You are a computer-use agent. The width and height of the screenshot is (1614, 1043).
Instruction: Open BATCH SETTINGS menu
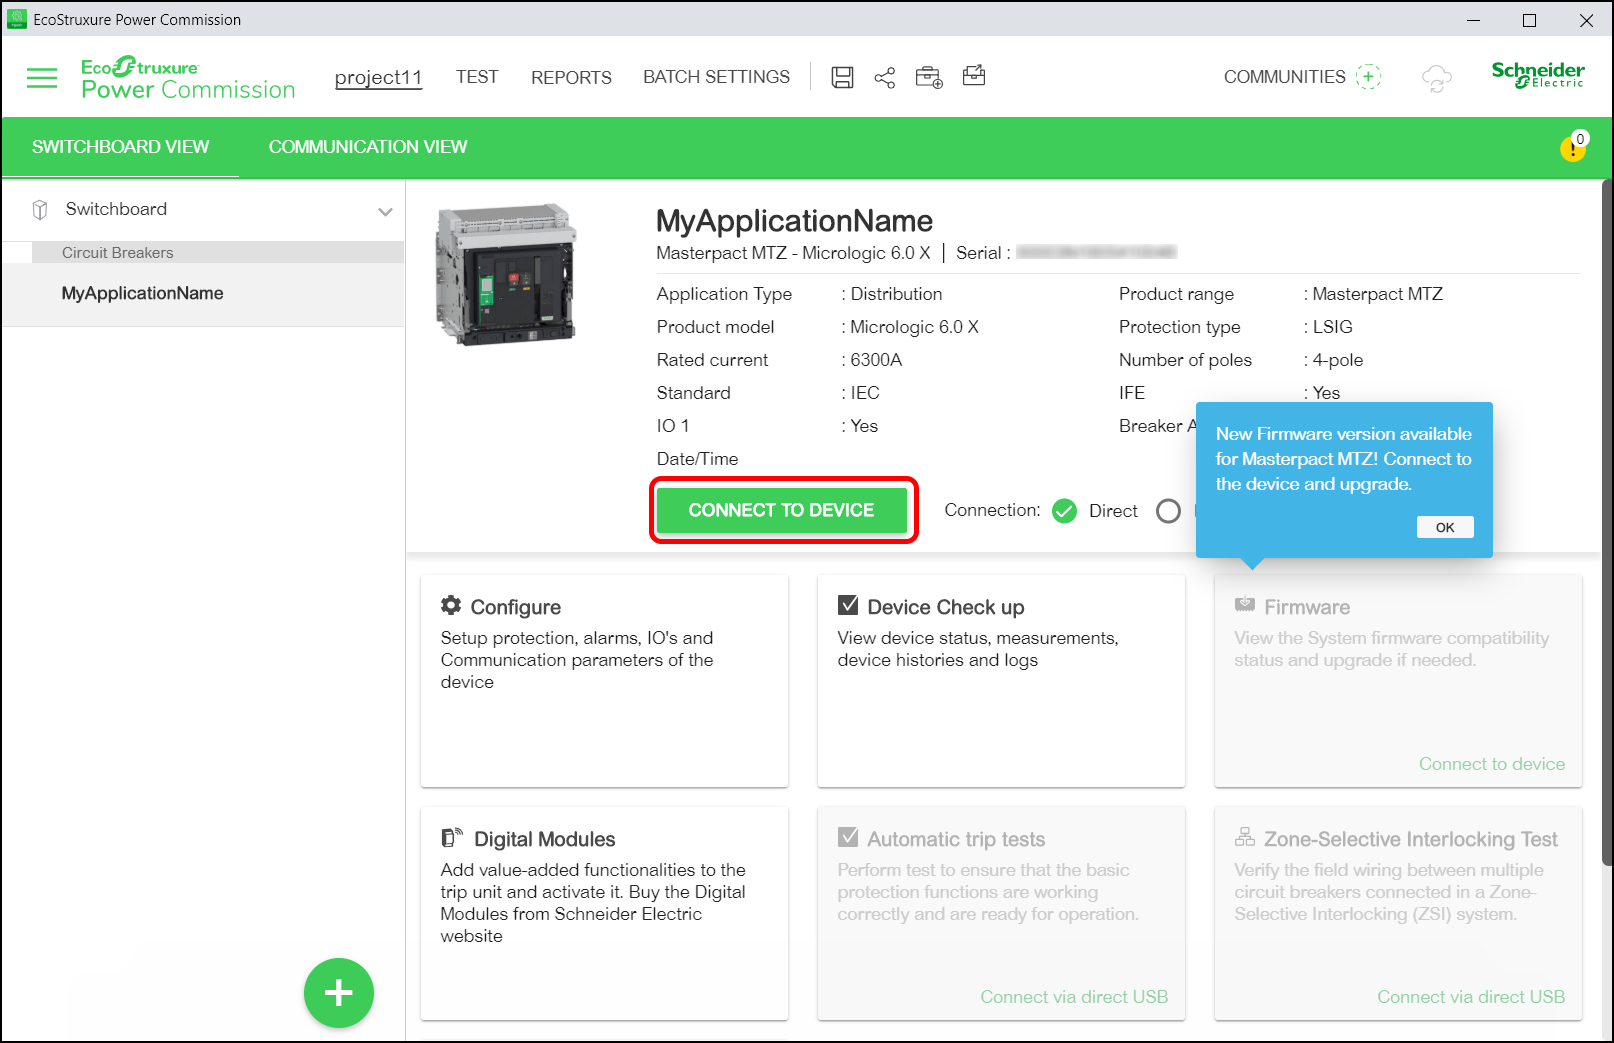716,77
